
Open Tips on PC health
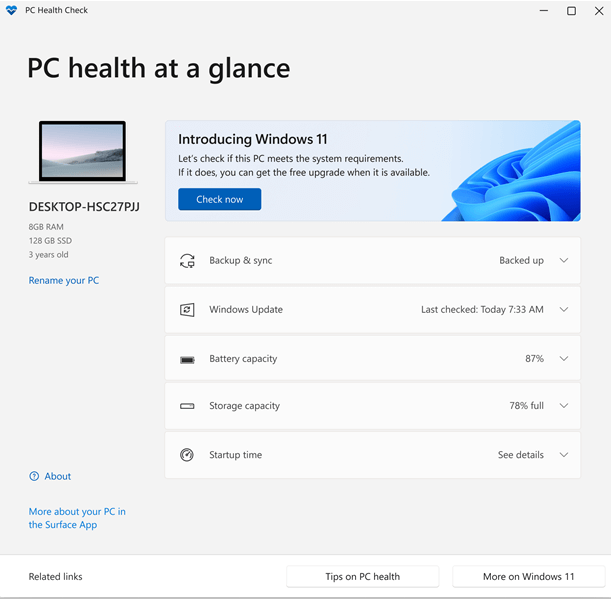coord(362,577)
